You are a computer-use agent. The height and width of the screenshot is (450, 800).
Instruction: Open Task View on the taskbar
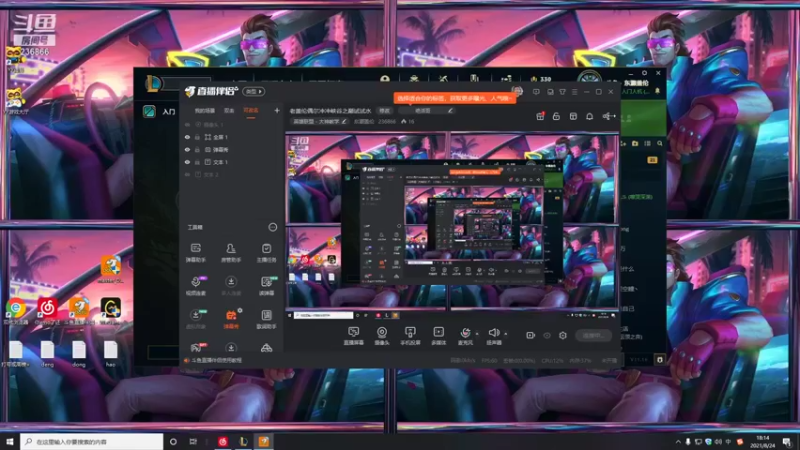(x=193, y=441)
